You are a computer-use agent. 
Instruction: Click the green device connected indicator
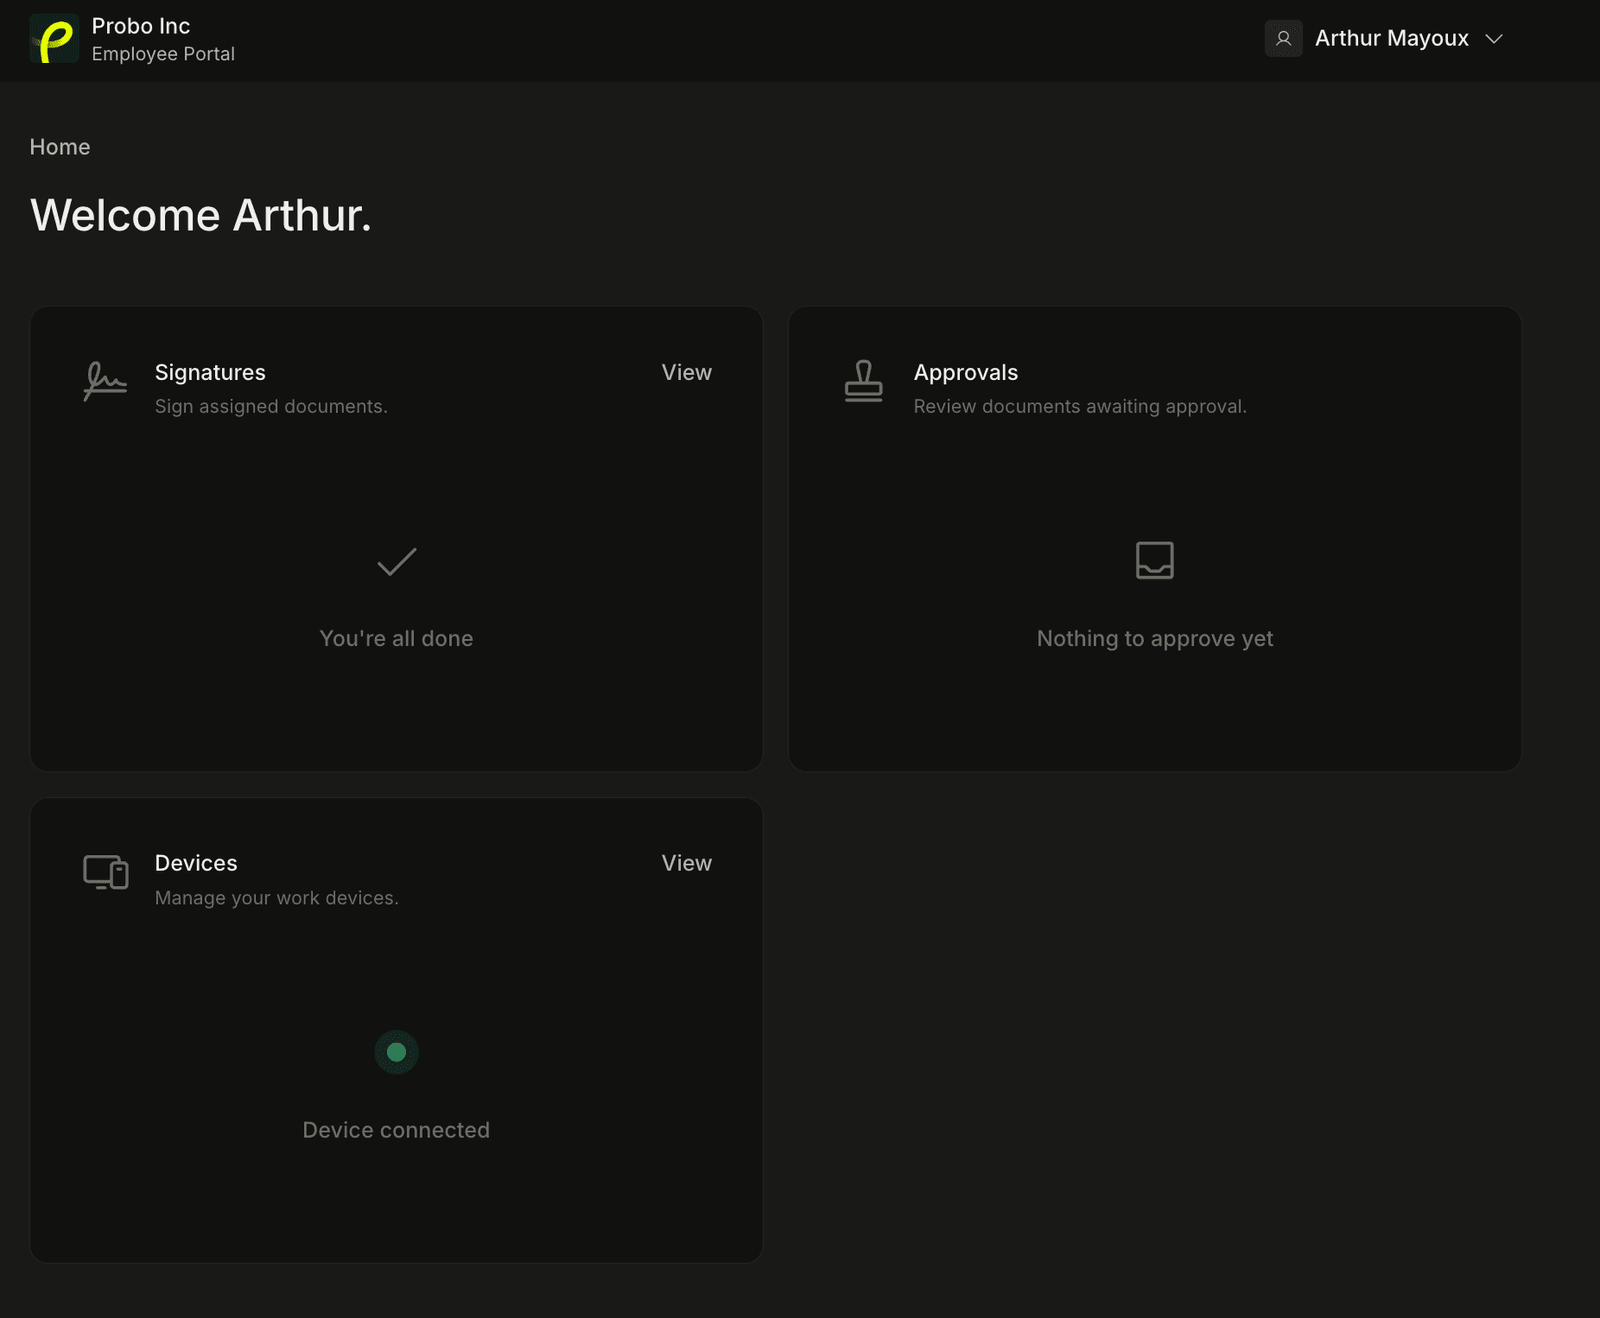point(396,1052)
